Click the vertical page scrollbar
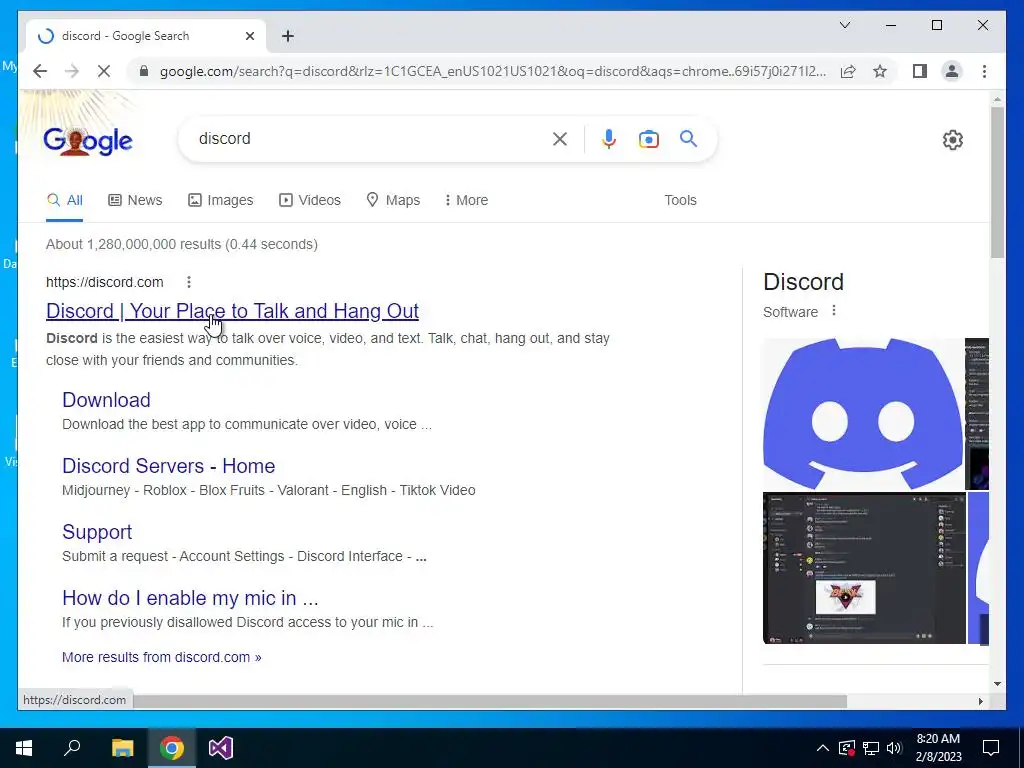This screenshot has width=1024, height=768. point(997,183)
